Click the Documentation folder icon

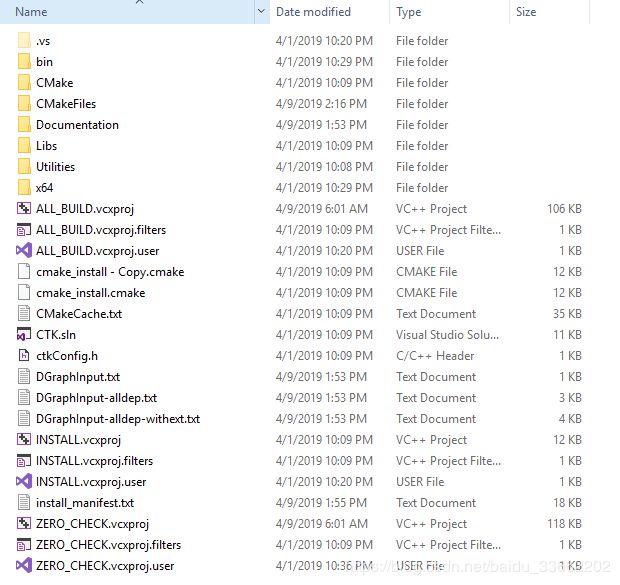pyautogui.click(x=24, y=125)
